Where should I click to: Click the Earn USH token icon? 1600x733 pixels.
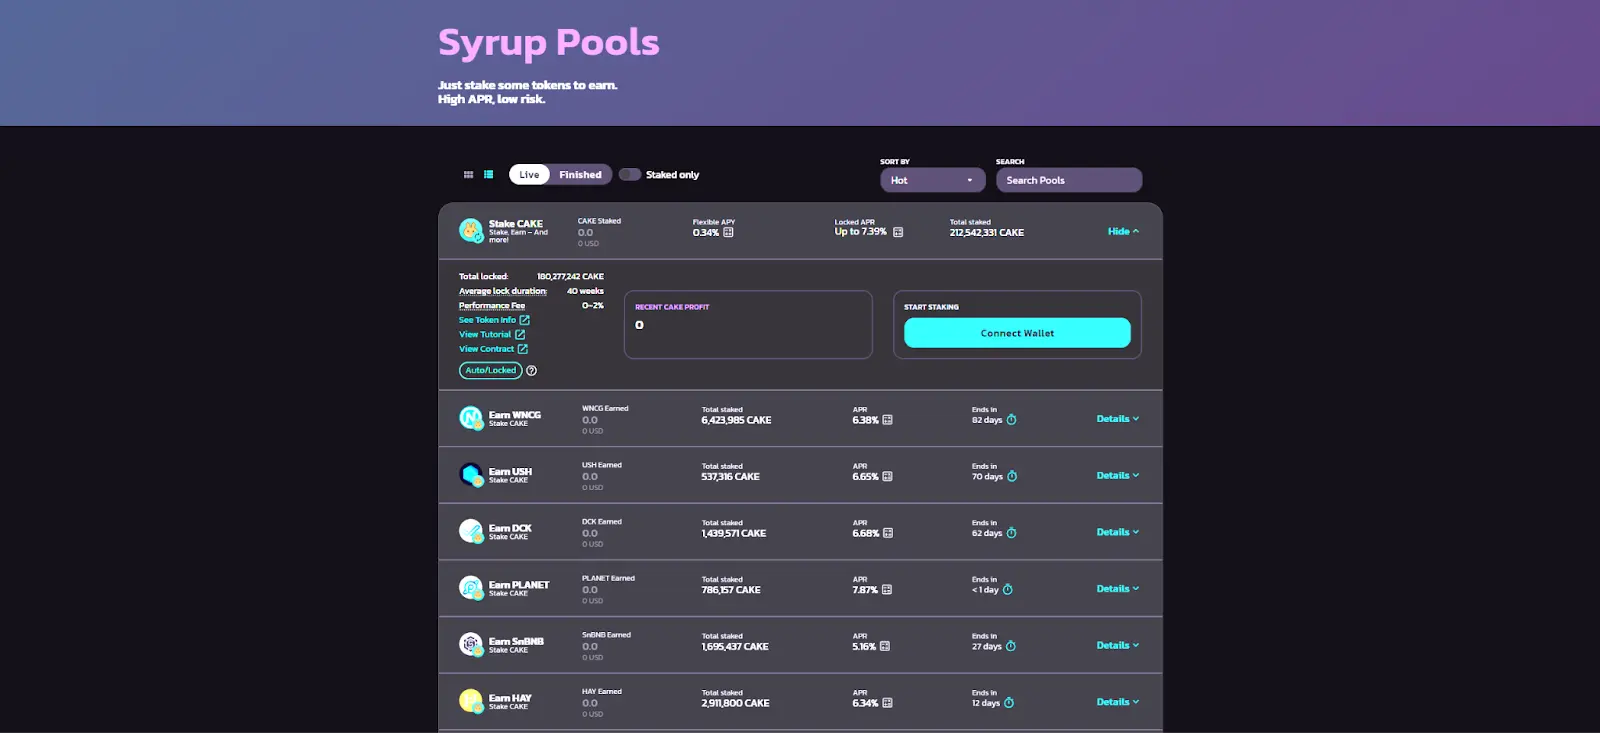471,475
